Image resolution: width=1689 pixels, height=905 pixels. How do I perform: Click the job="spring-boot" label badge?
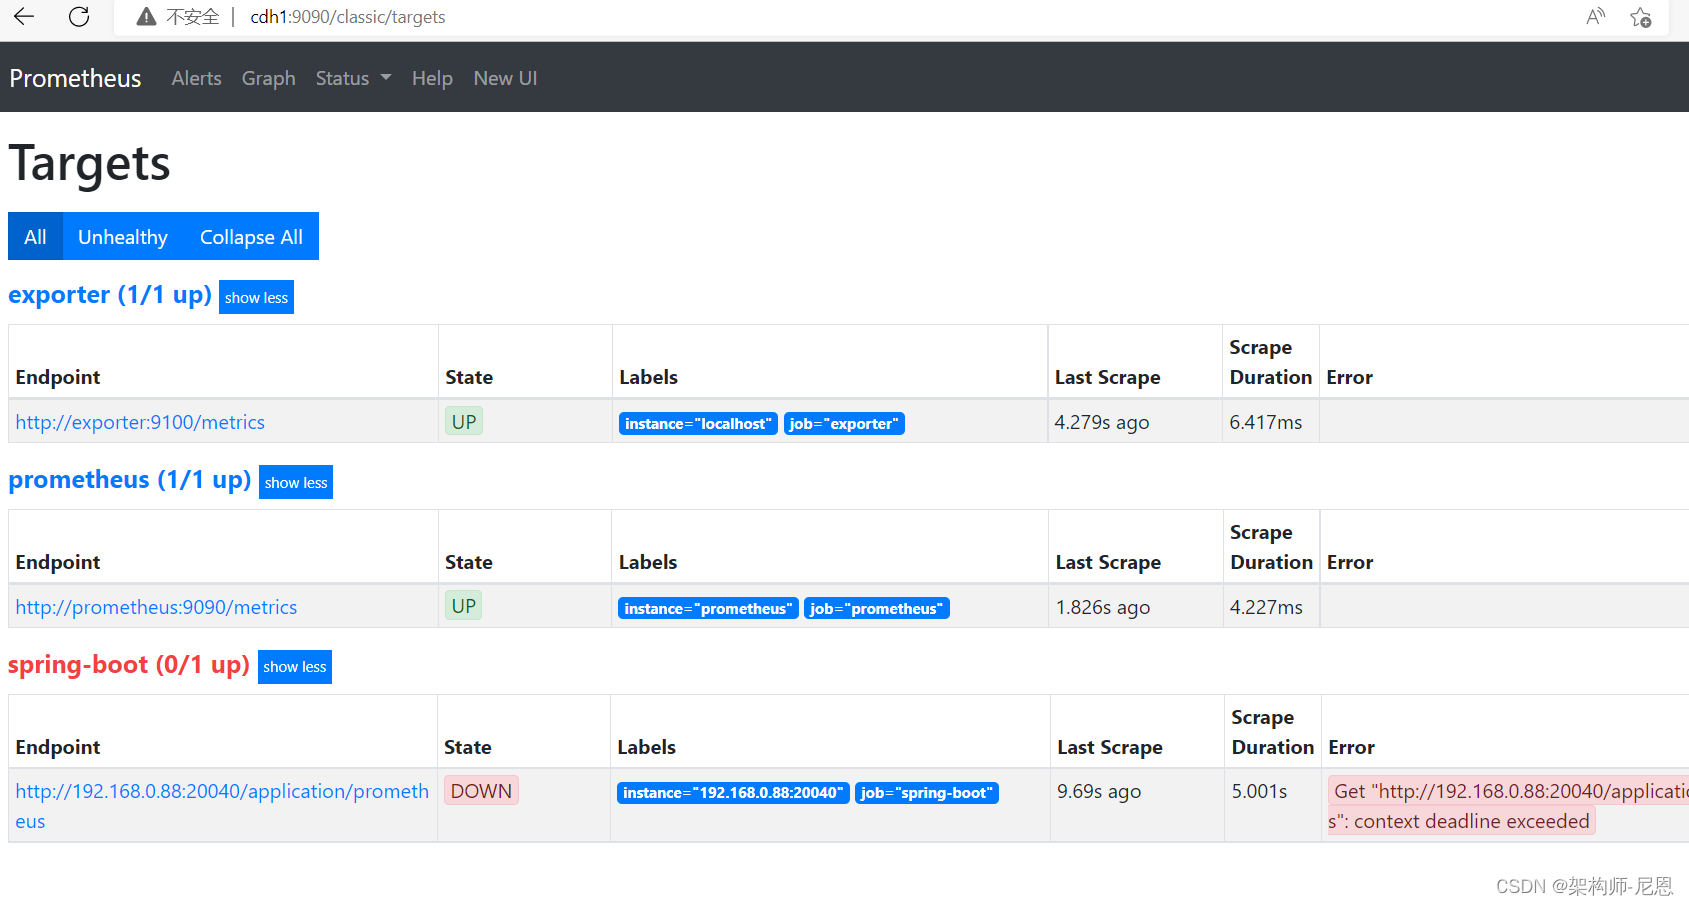[927, 793]
